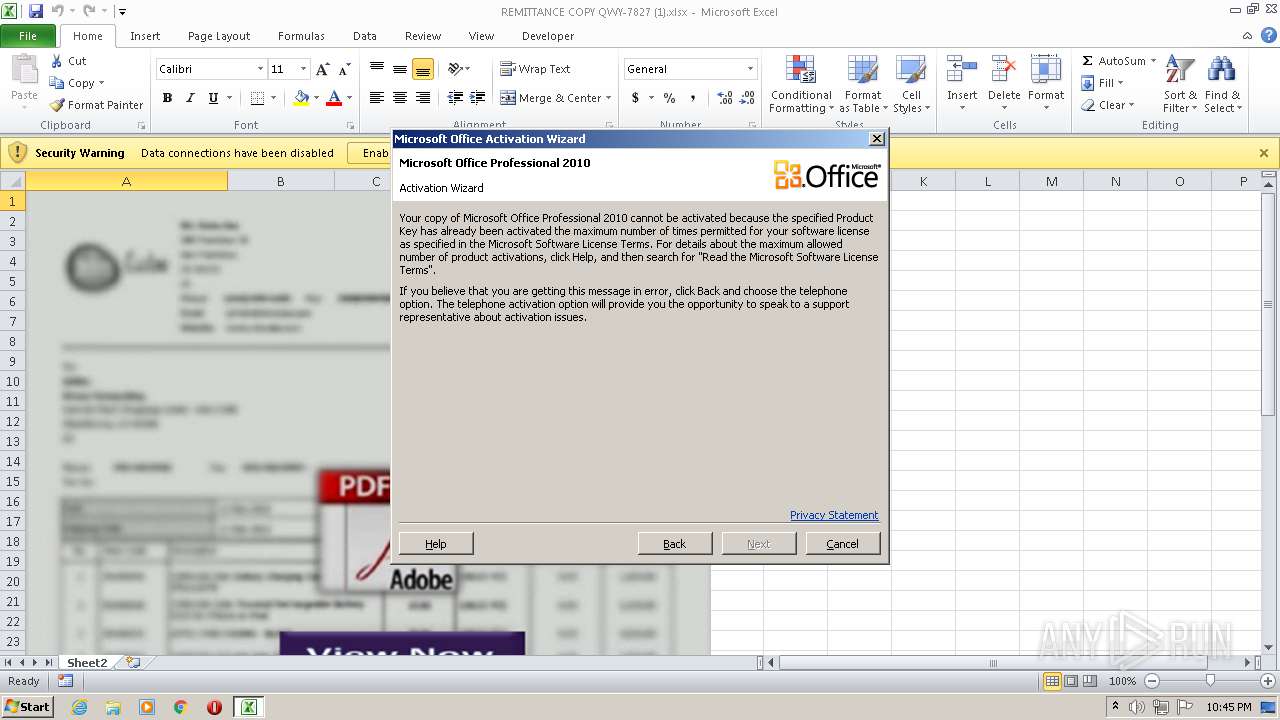
Task: Click the Save icon in Quick Access Toolbar
Action: click(36, 11)
